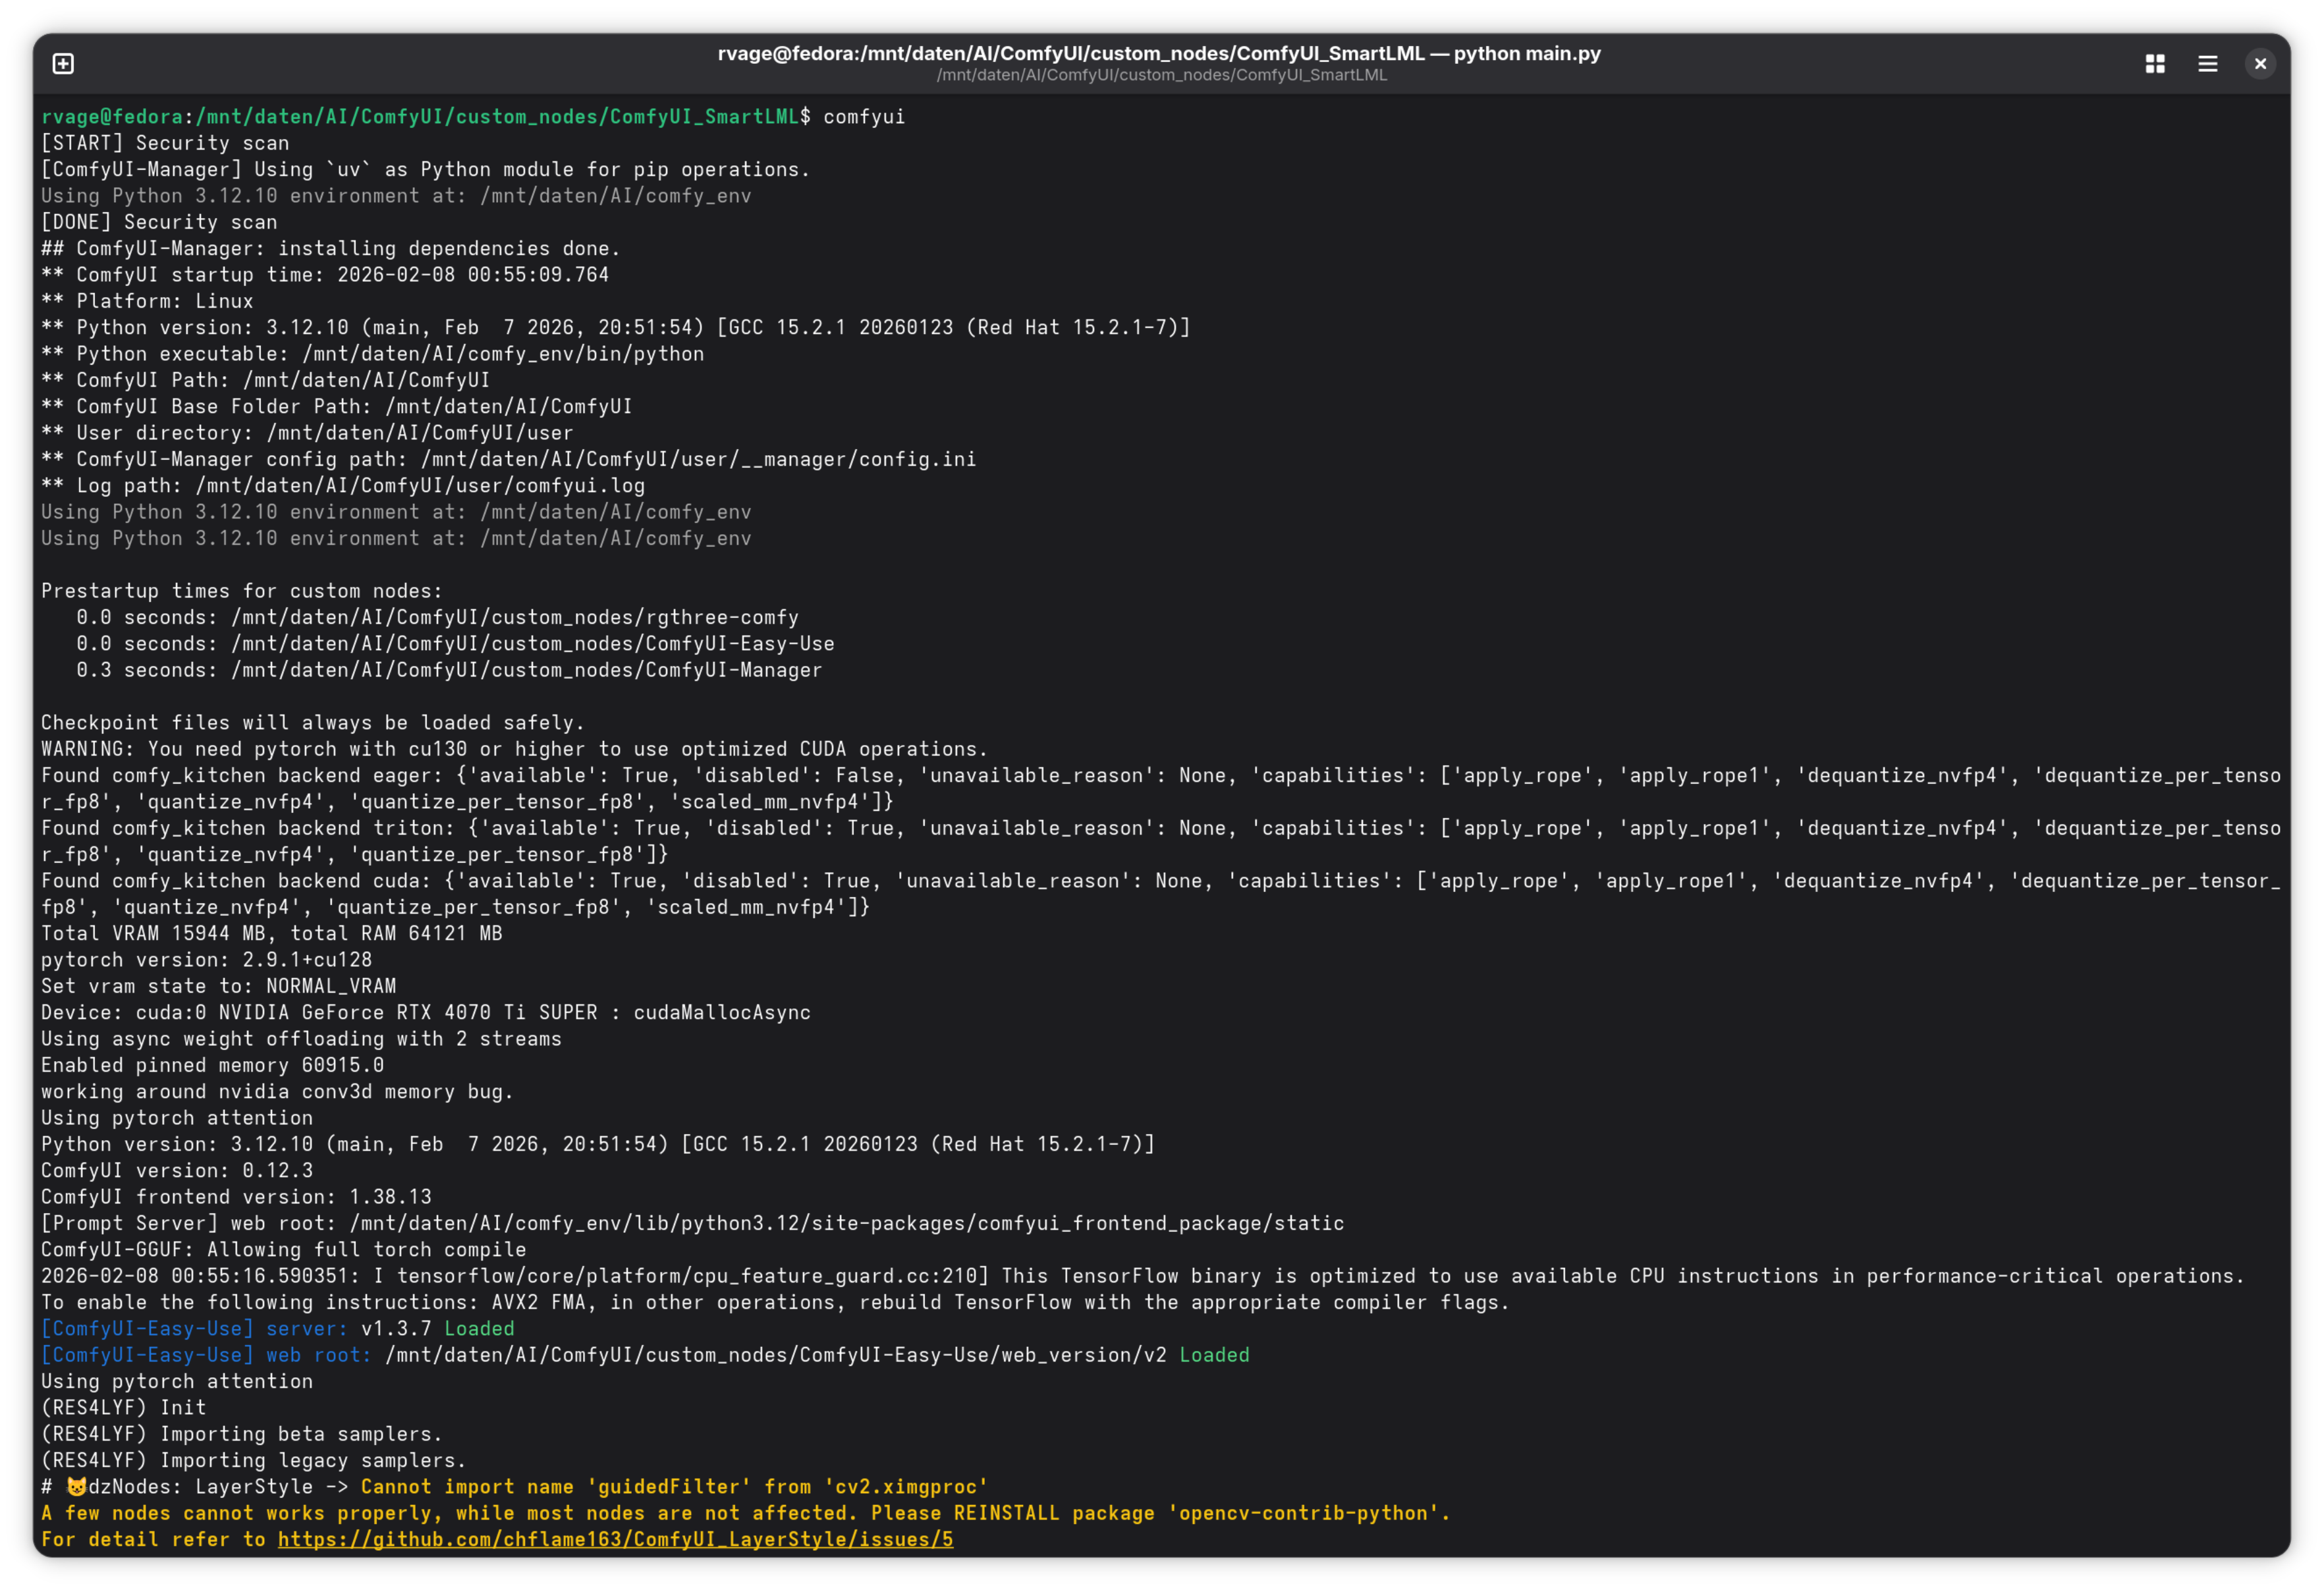The height and width of the screenshot is (1590, 2324).
Task: Click the yellow REINSTALL opencv-contrib-python warning
Action: [x=746, y=1513]
